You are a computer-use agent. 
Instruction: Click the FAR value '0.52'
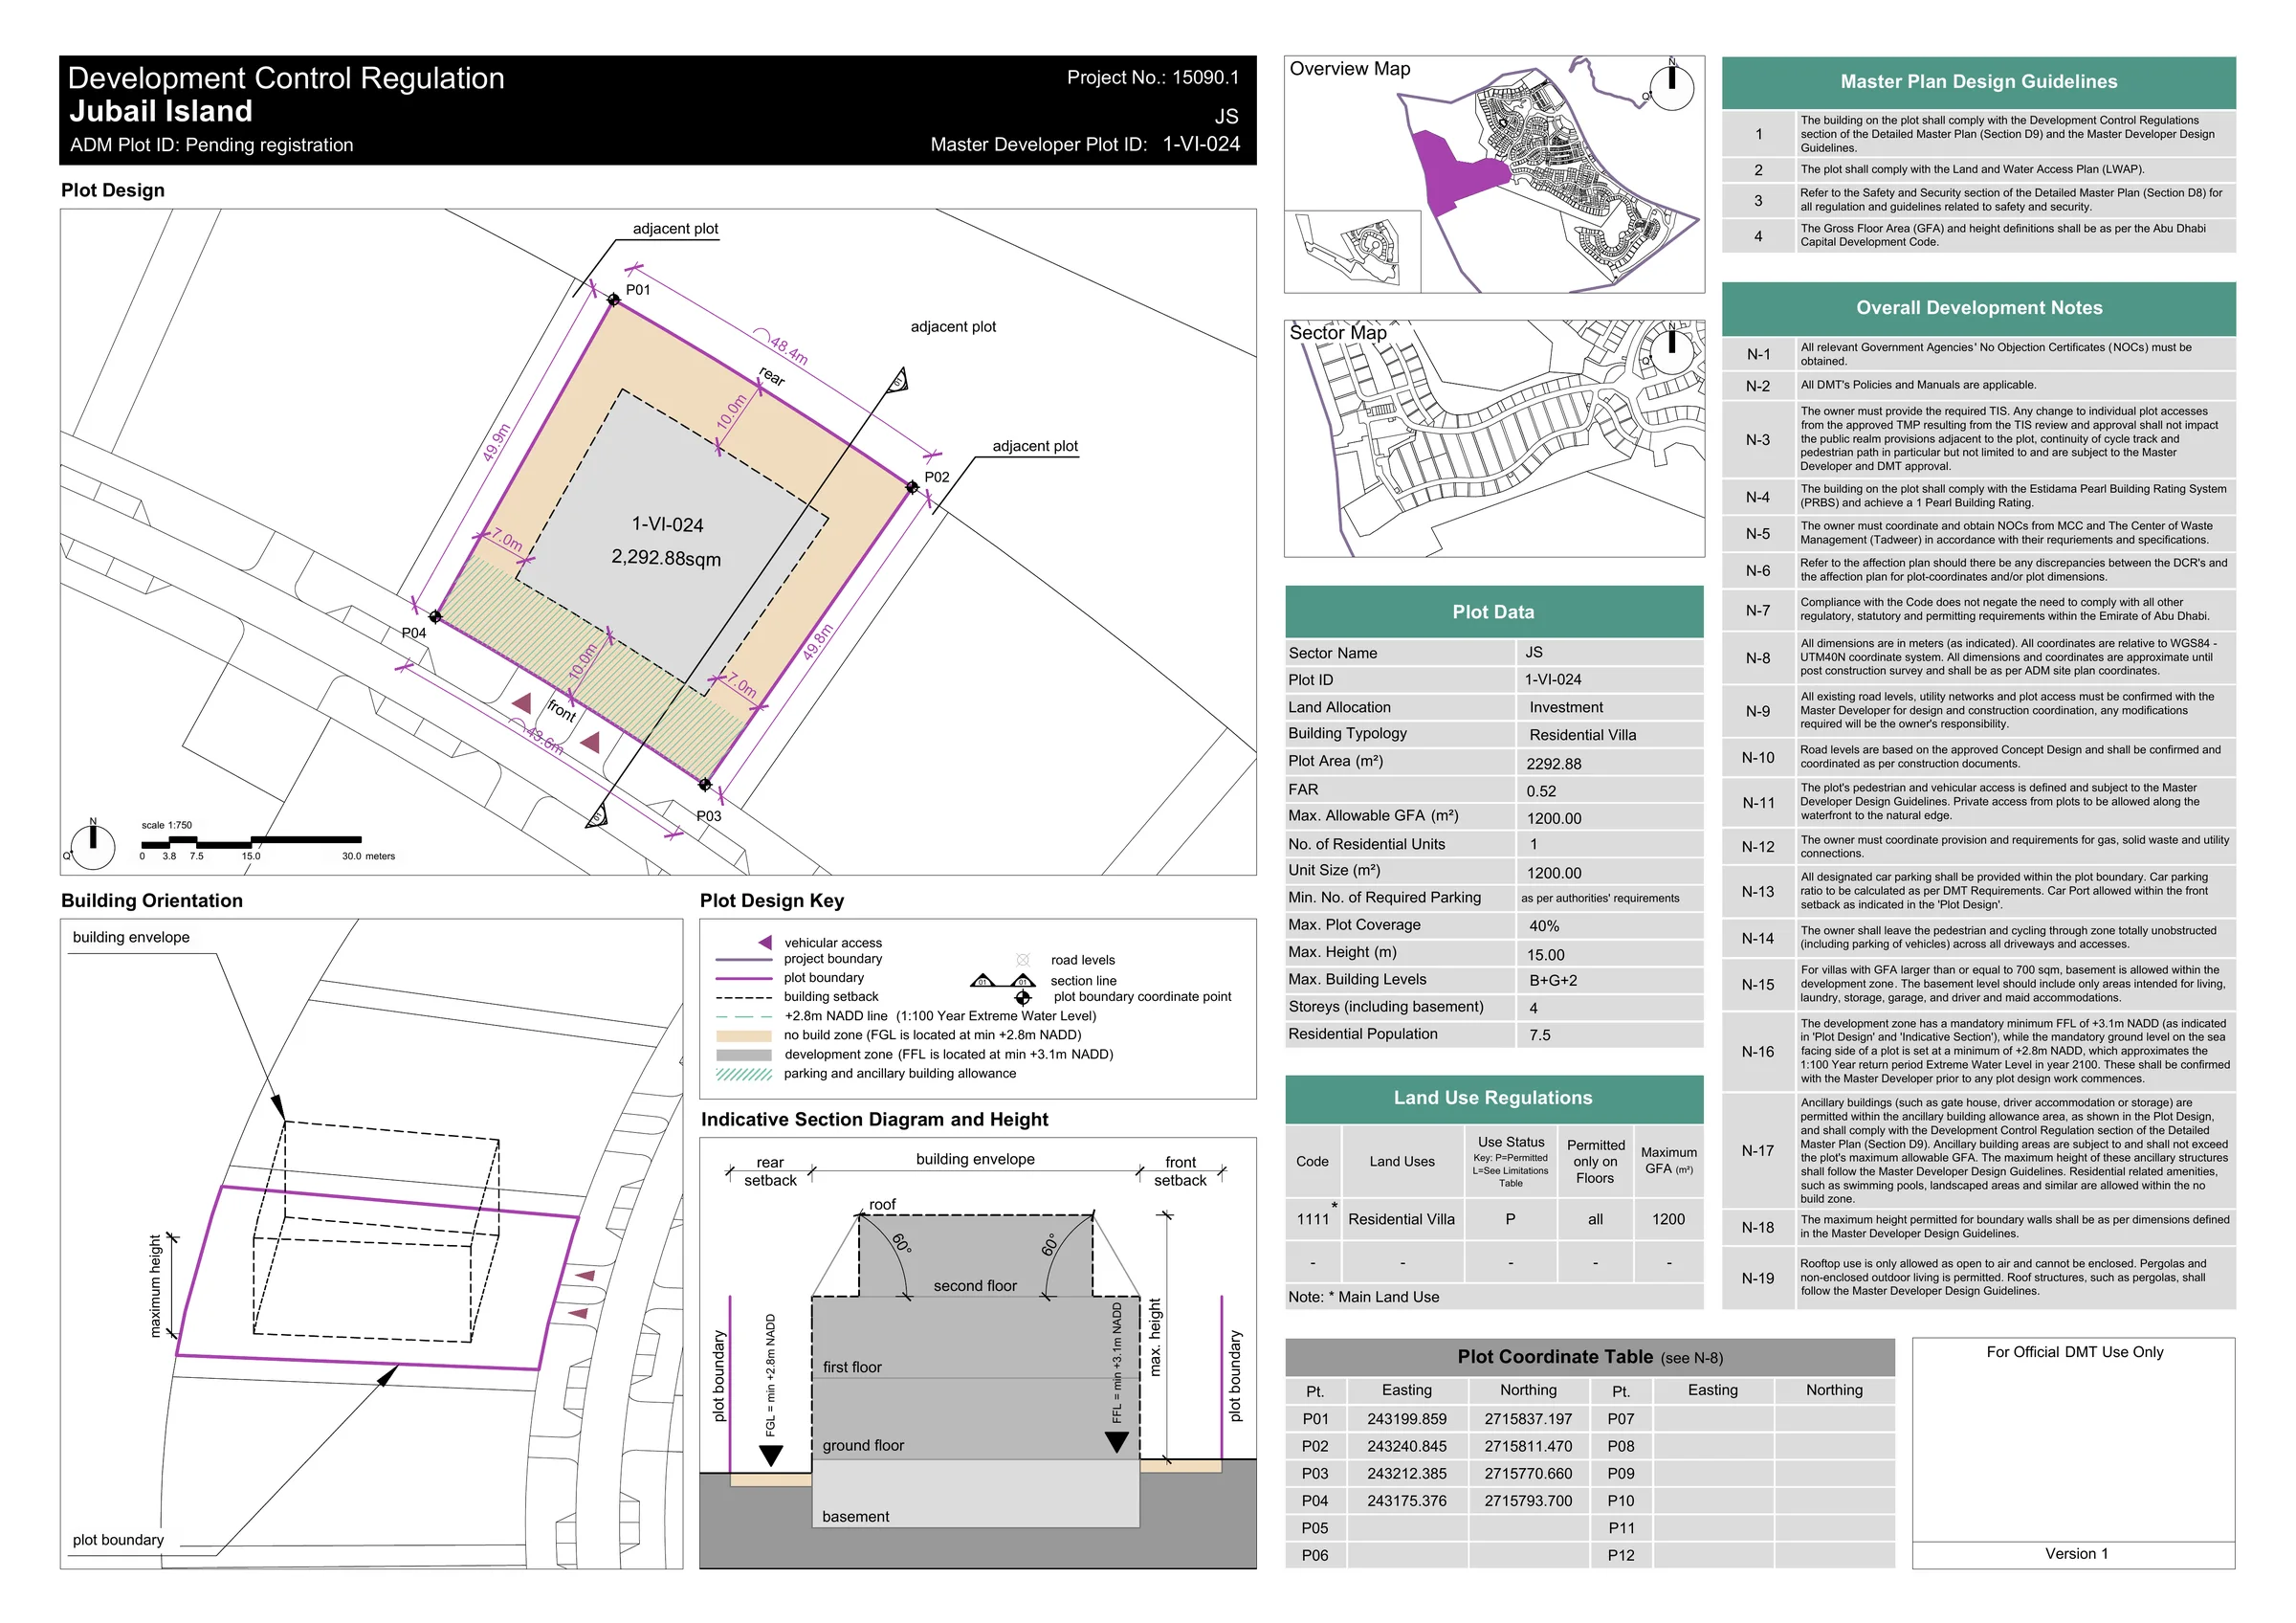coord(1541,790)
